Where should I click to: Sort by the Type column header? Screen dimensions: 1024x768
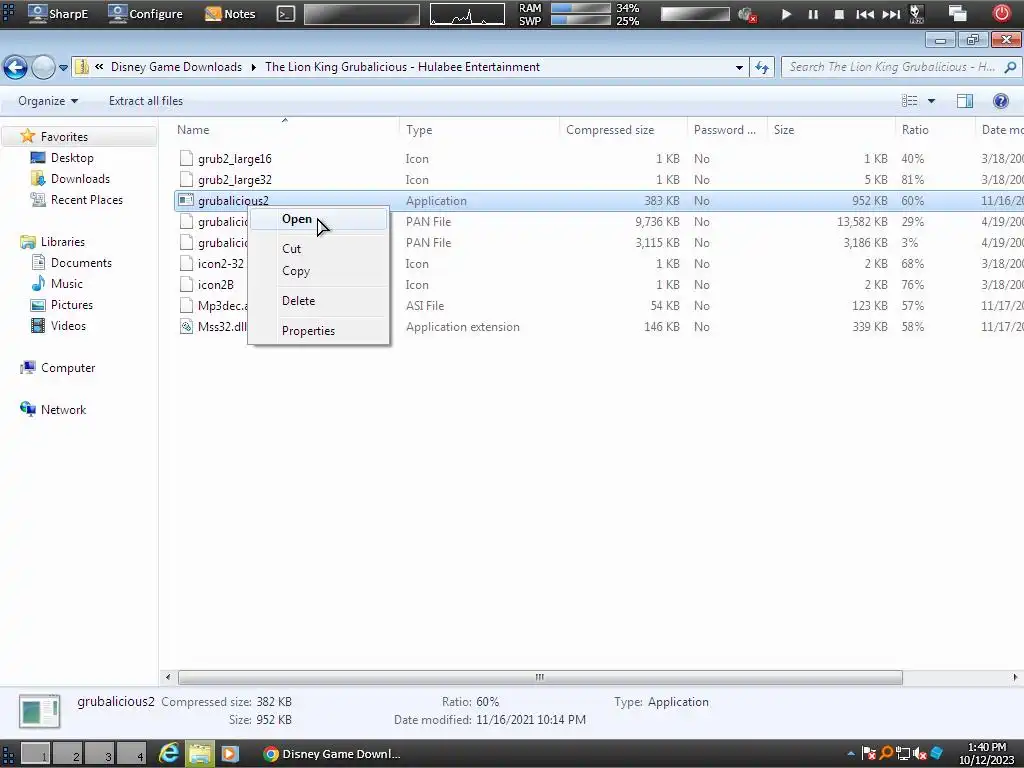pos(479,130)
